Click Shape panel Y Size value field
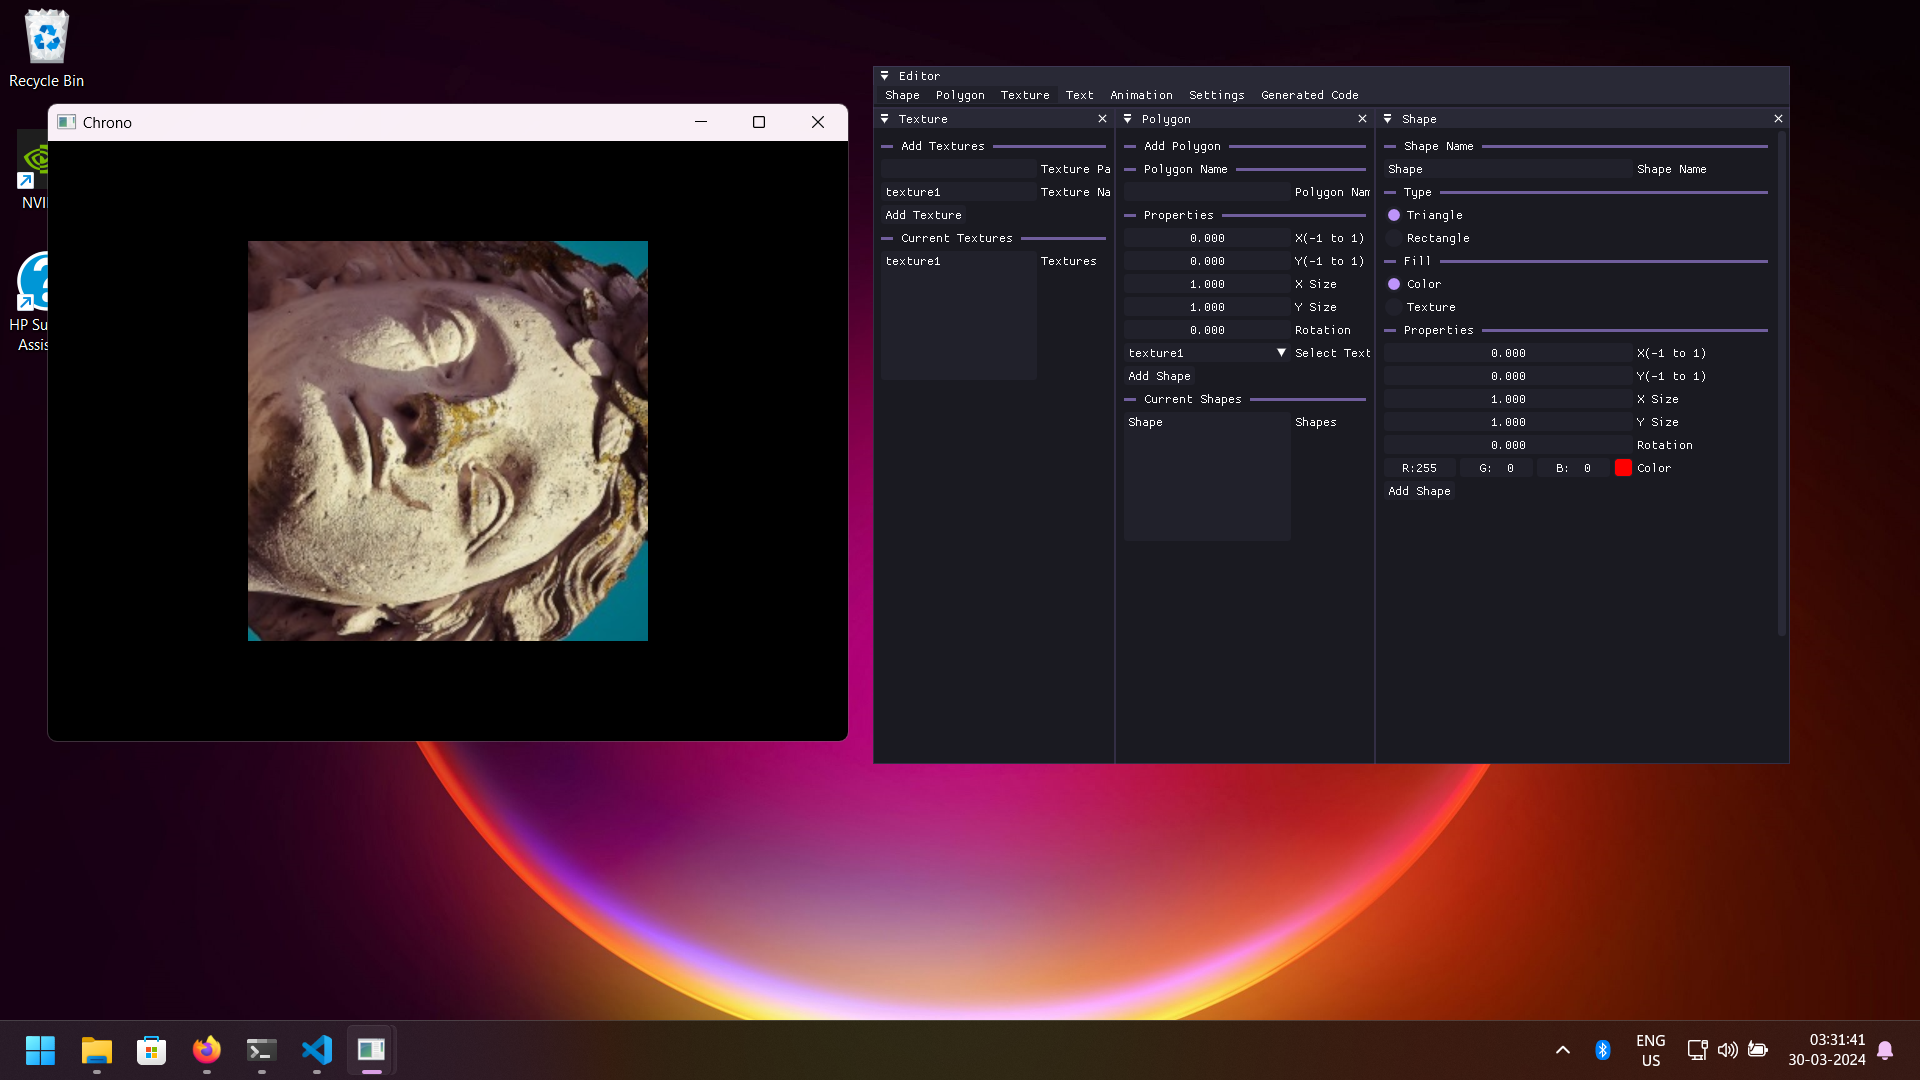This screenshot has width=1920, height=1080. [x=1508, y=422]
